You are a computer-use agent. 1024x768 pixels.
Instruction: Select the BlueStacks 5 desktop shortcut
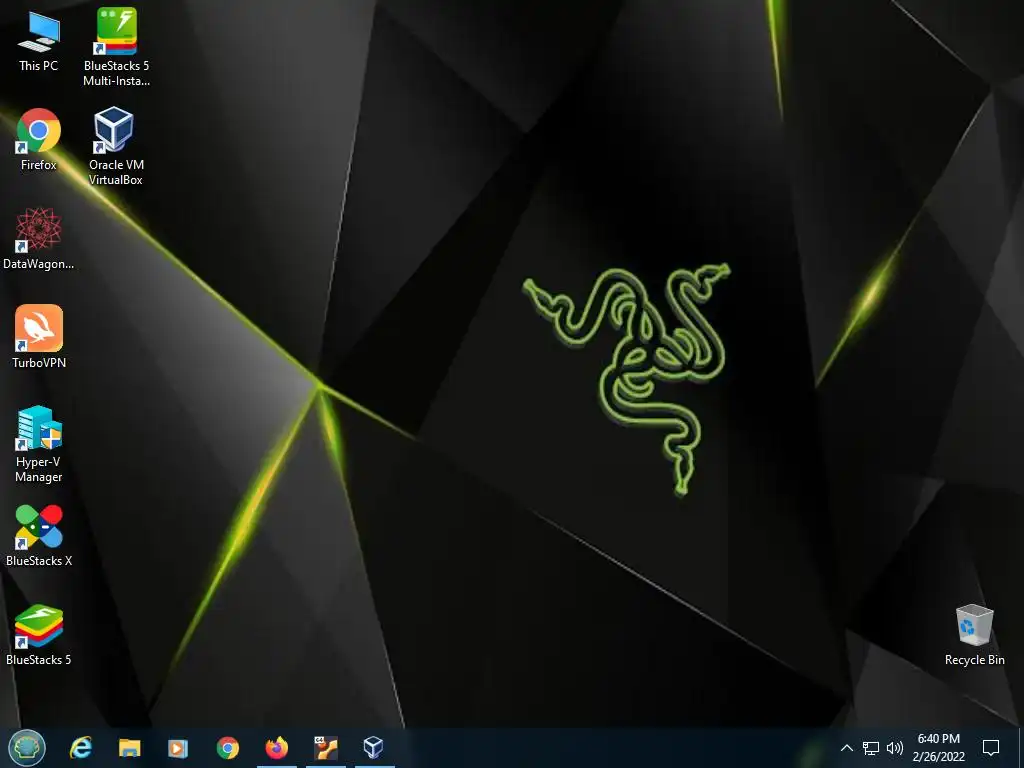pyautogui.click(x=39, y=634)
